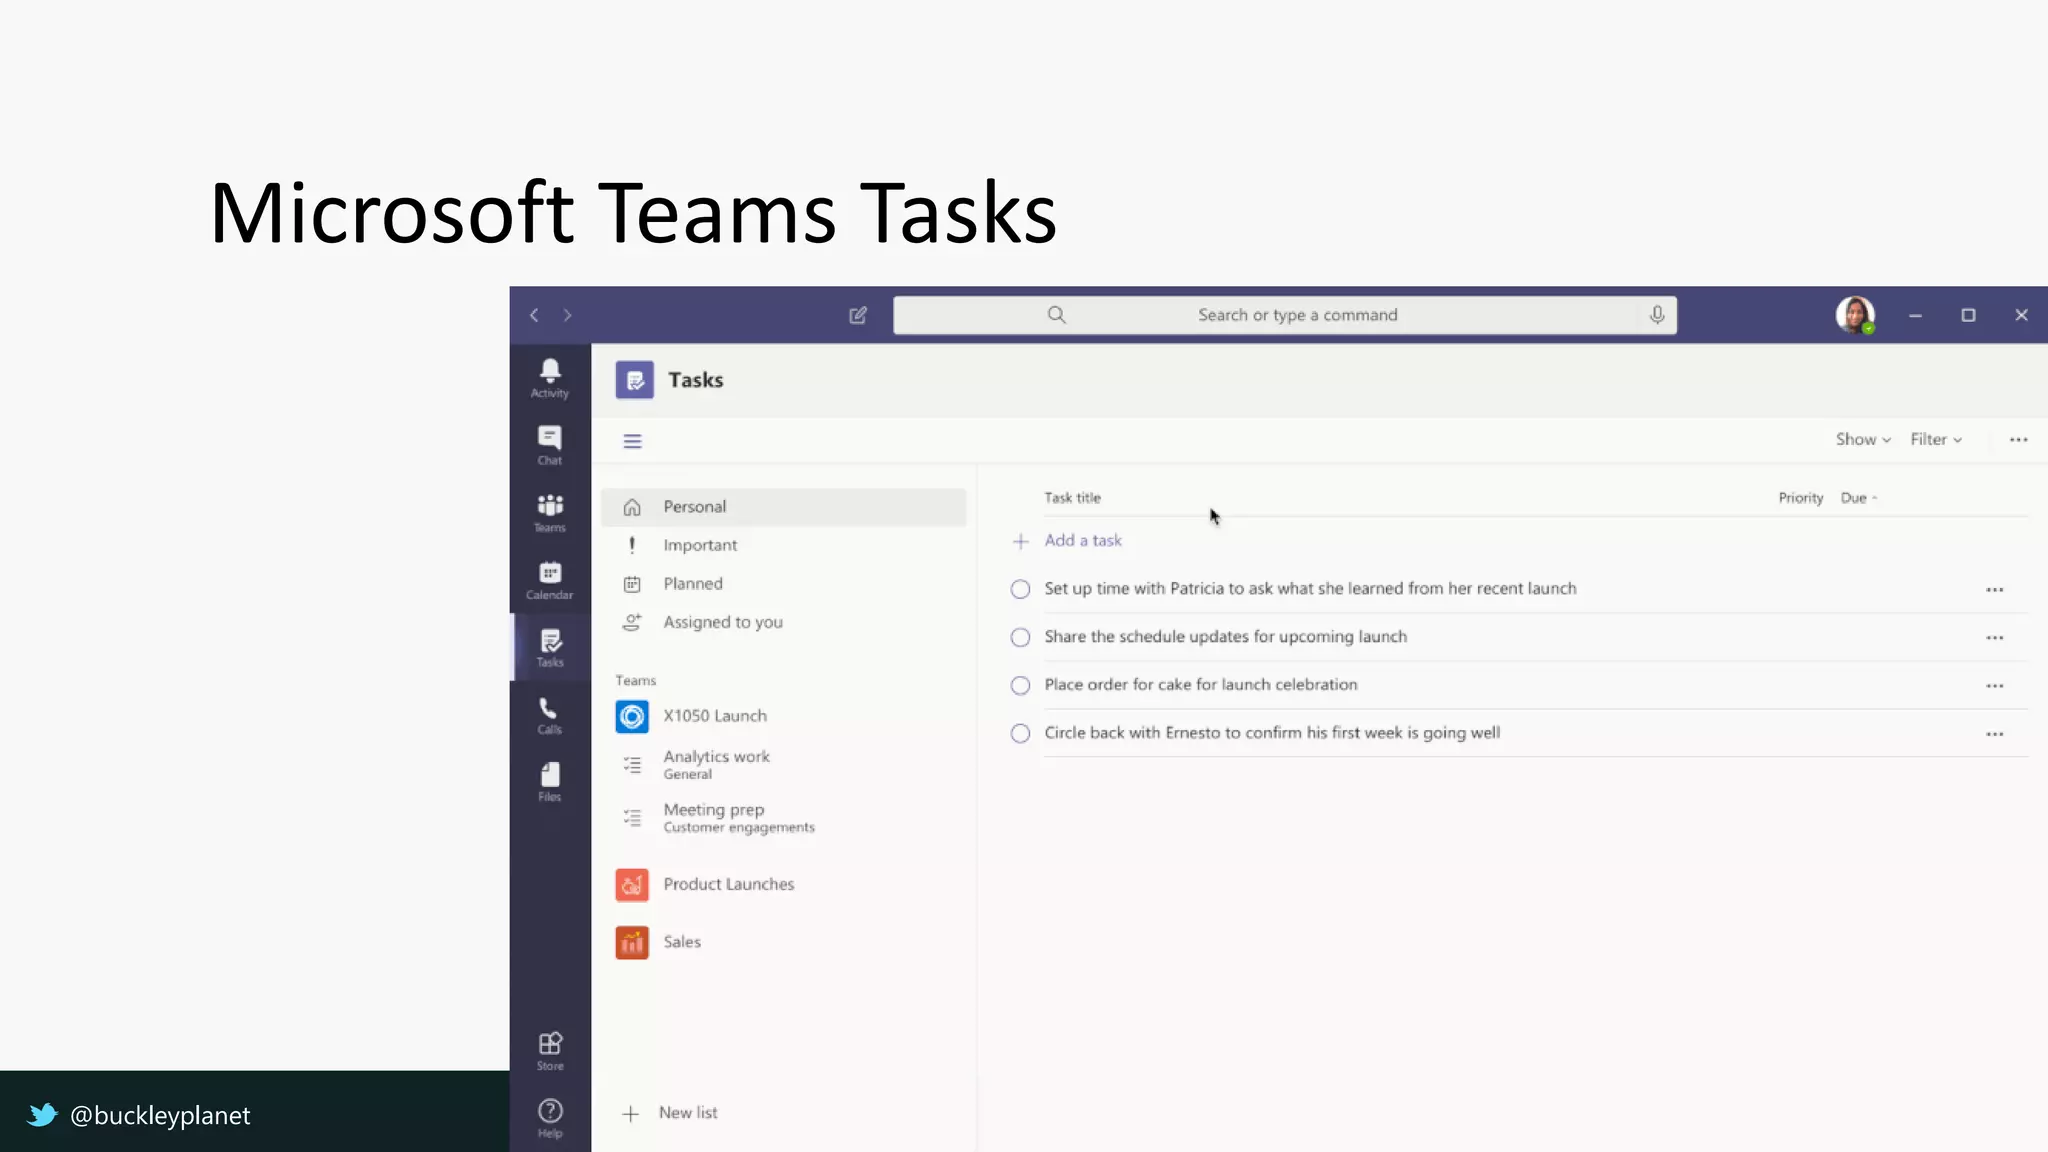Screen dimensions: 2048x1152
Task: Go forward with the right arrow
Action: pyautogui.click(x=567, y=315)
